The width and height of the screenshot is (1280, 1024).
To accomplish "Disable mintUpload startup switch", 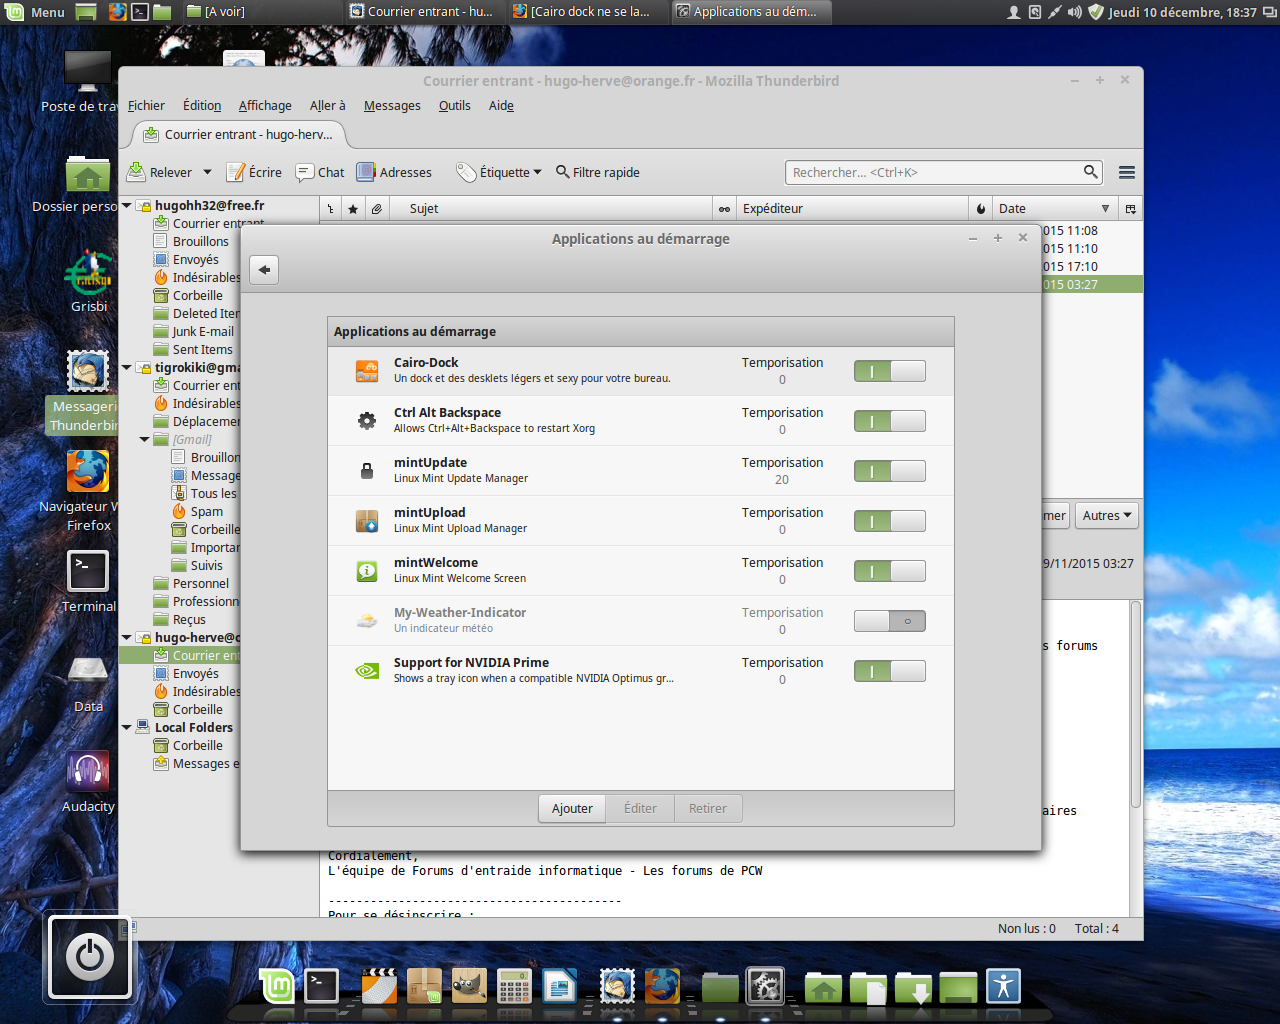I will click(889, 521).
